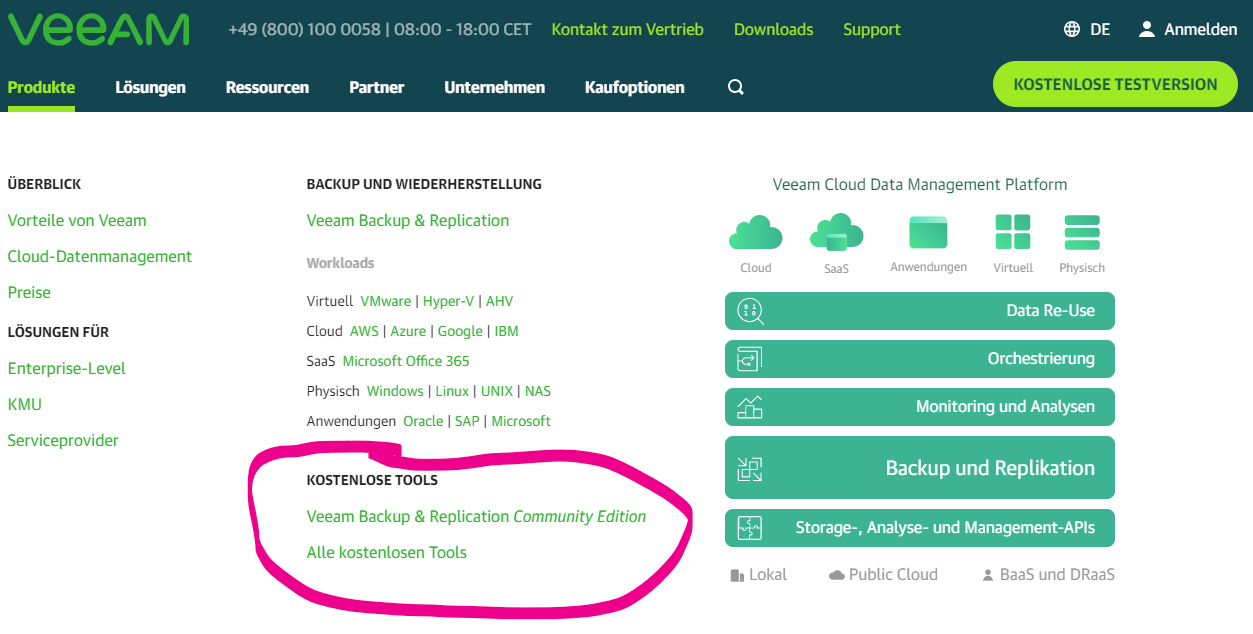Image resolution: width=1253 pixels, height=634 pixels.
Task: Open Cloud-Datenmanagement link
Action: pyautogui.click(x=99, y=256)
